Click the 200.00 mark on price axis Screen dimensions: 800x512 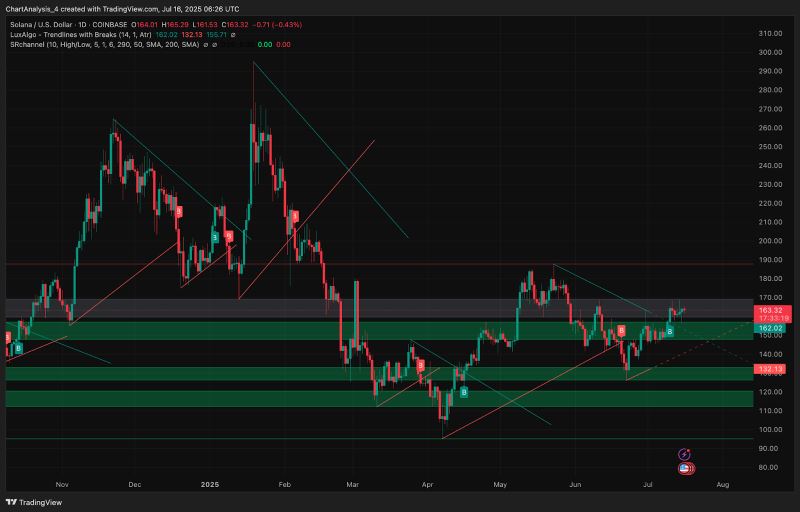[x=769, y=241]
